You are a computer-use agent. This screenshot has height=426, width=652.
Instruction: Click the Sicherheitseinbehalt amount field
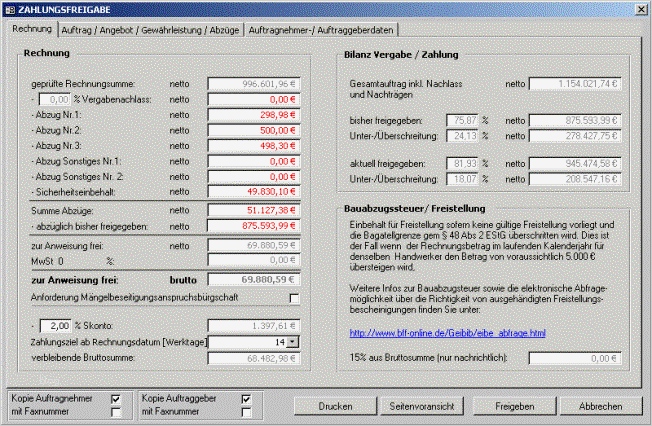point(254,191)
